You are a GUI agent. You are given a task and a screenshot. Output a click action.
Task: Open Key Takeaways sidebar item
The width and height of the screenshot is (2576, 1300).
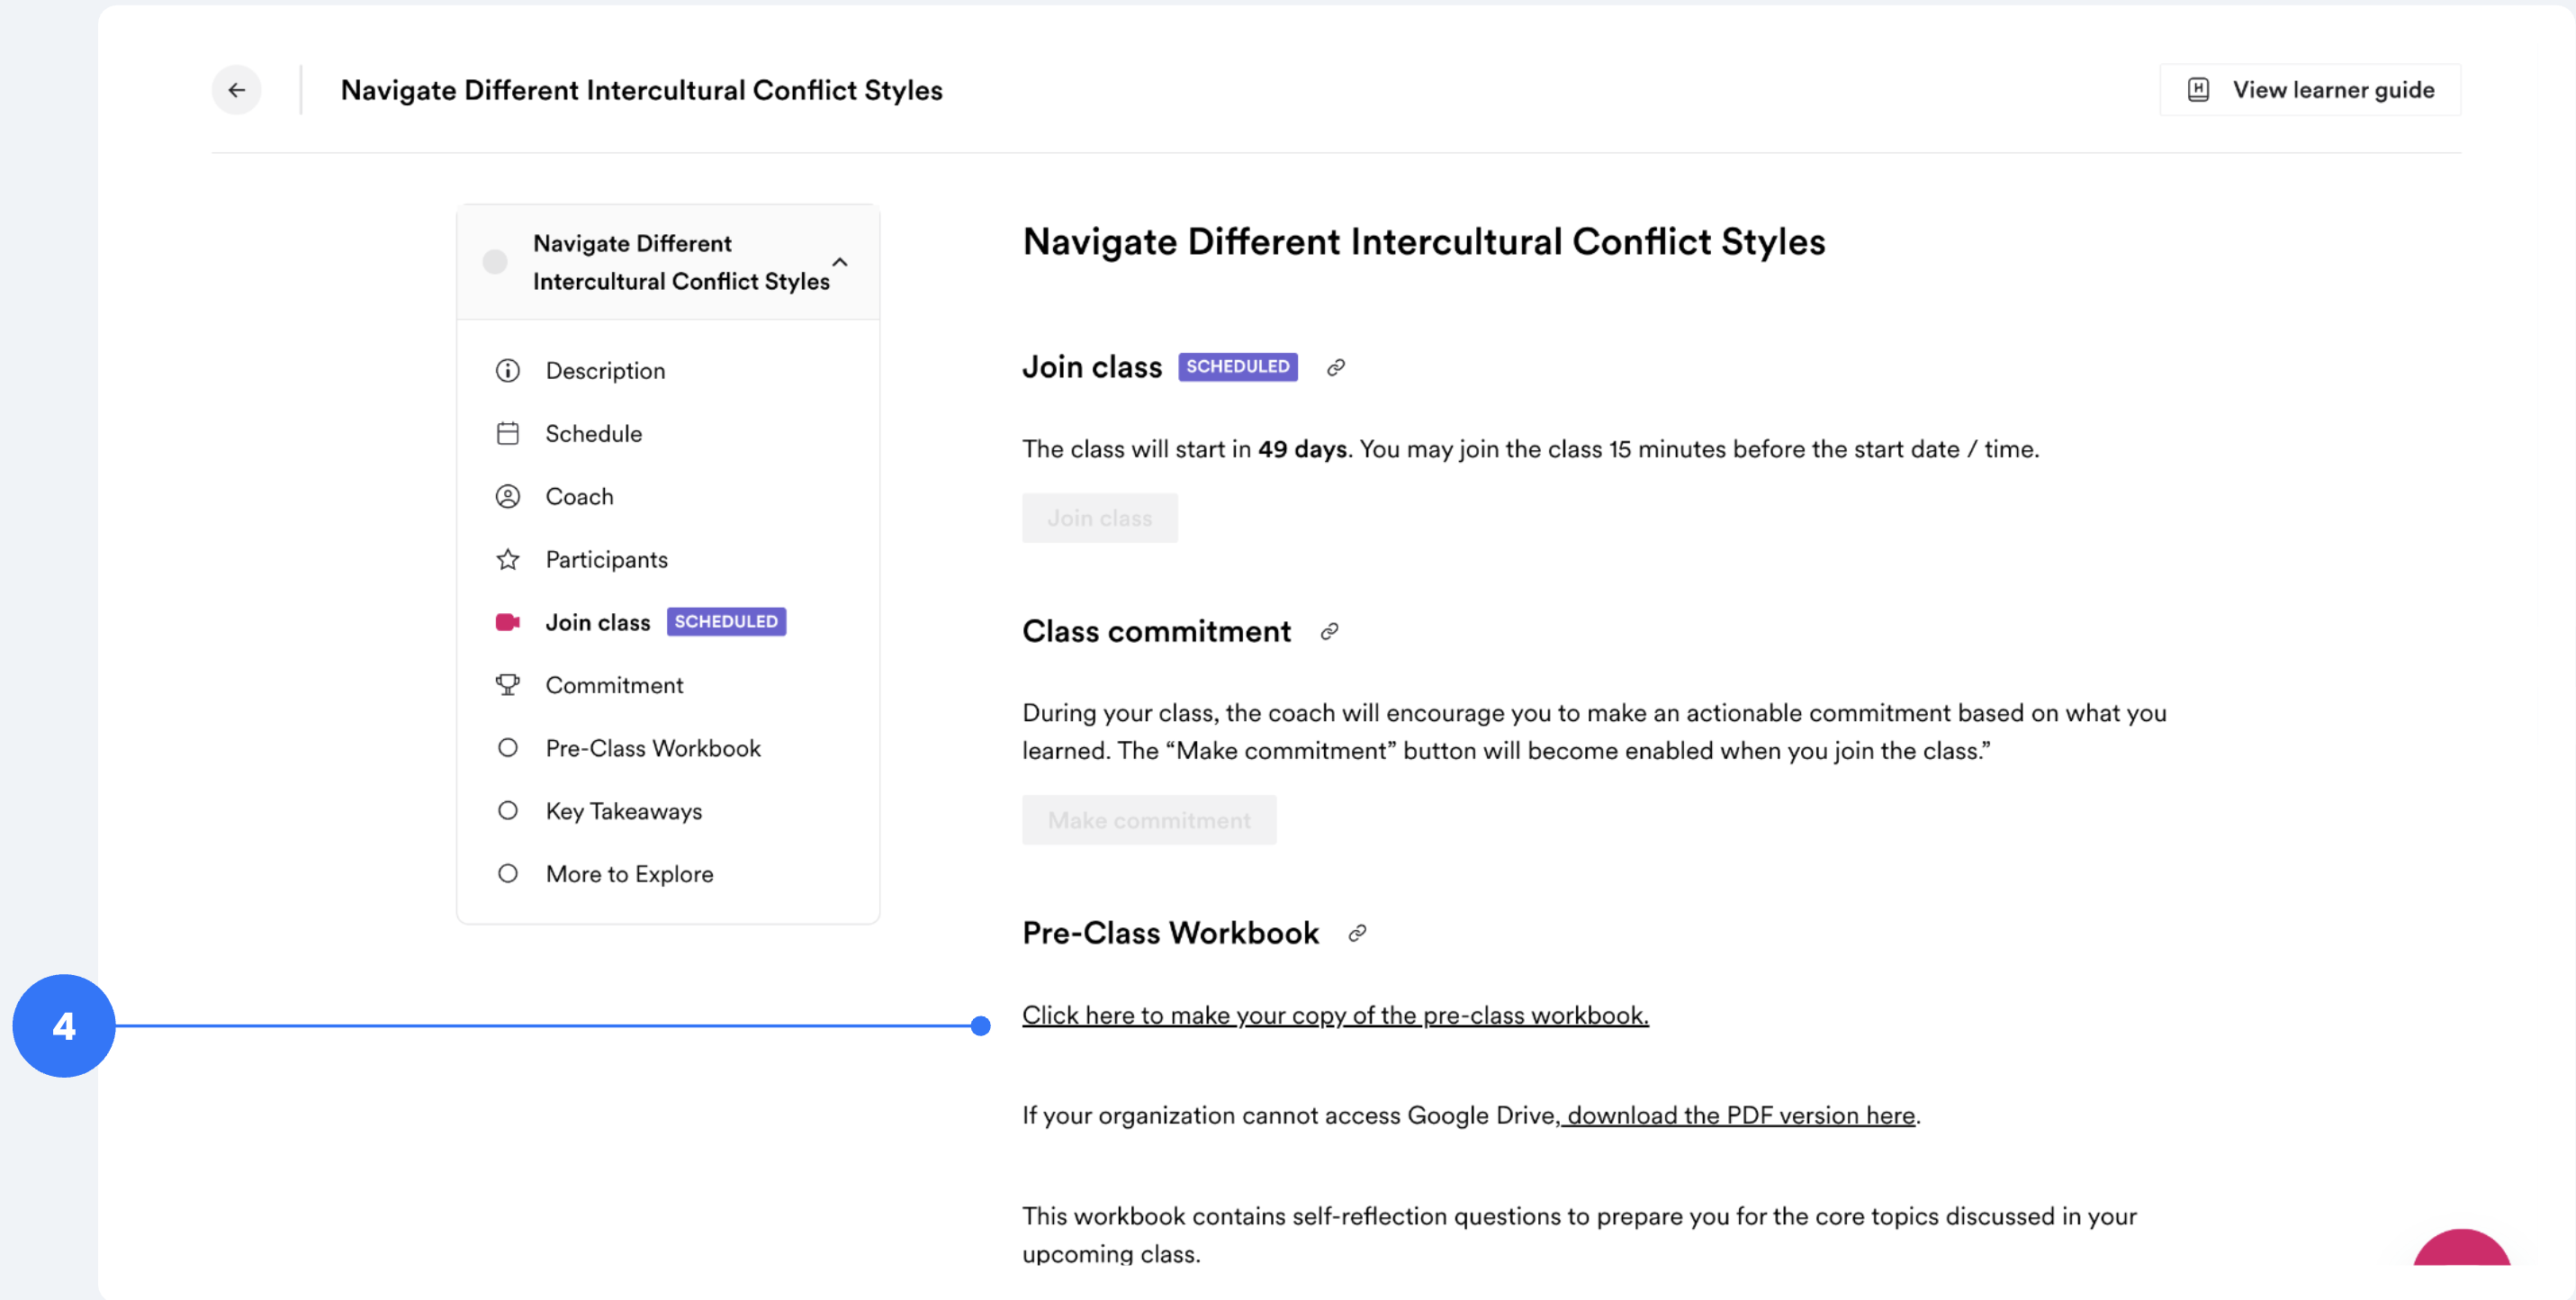[624, 811]
